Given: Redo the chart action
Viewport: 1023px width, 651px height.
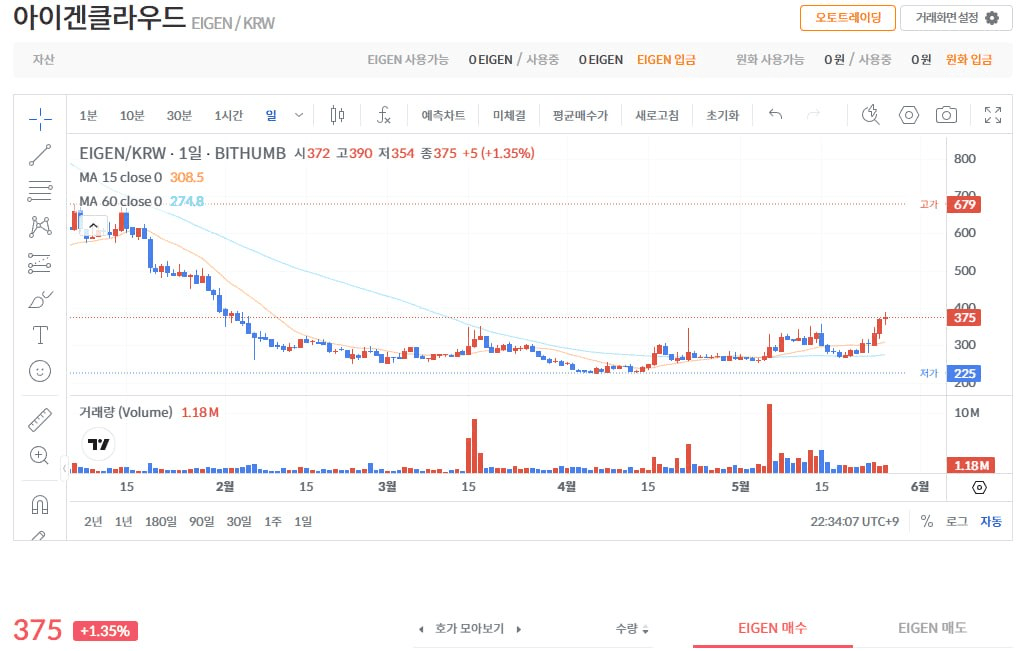Looking at the screenshot, I should (813, 115).
